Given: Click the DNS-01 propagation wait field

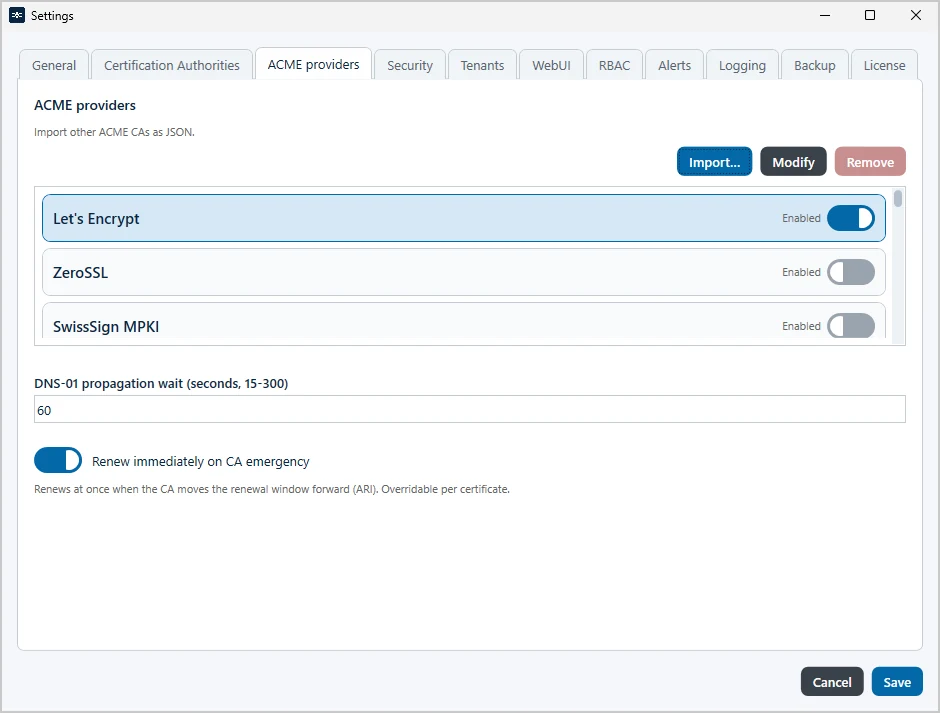Looking at the screenshot, I should [469, 410].
